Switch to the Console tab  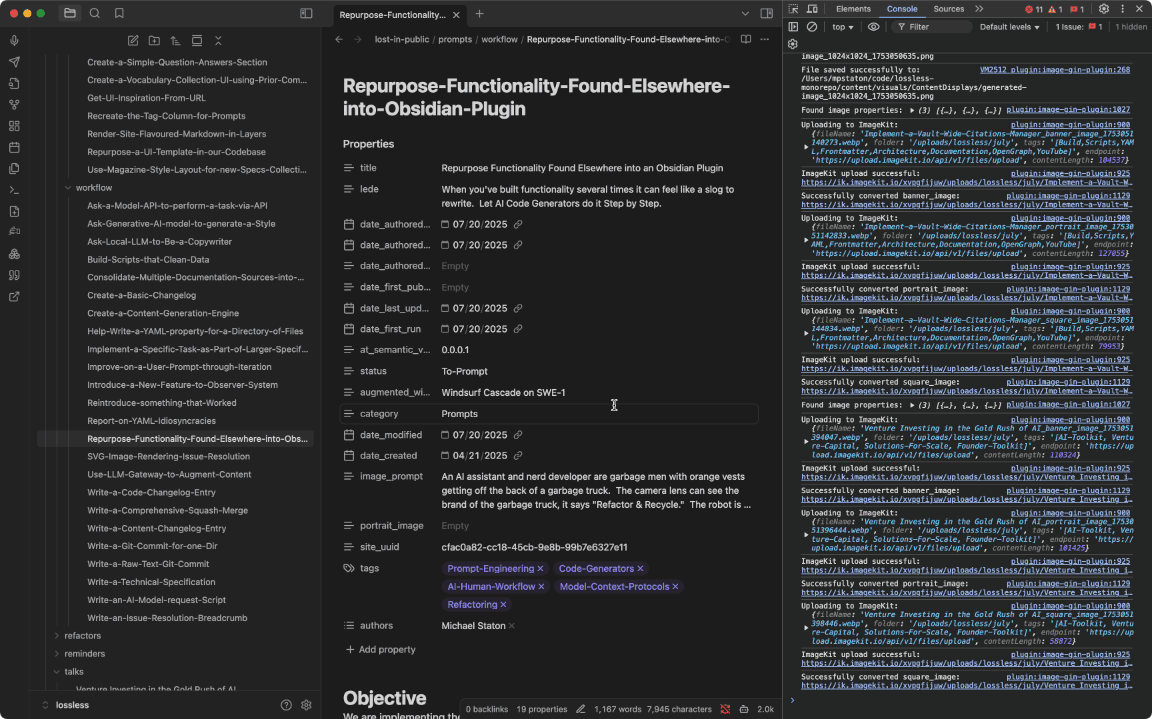pos(901,9)
